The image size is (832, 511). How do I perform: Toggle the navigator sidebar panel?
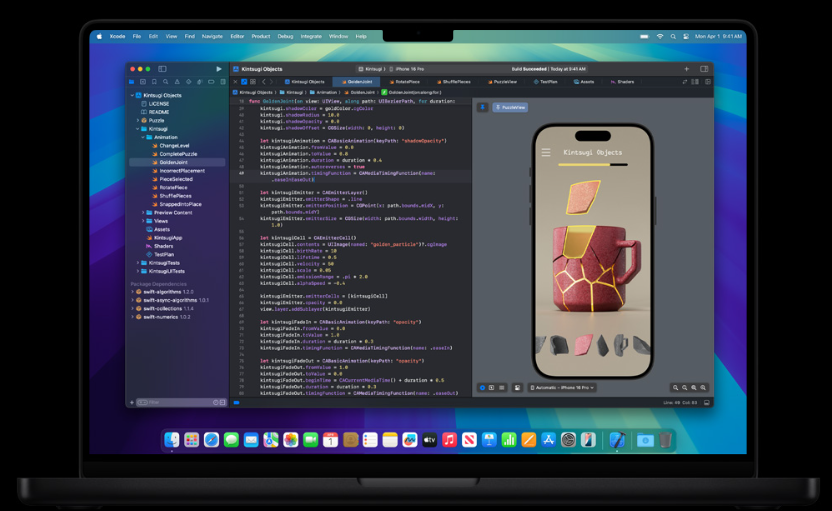[163, 69]
